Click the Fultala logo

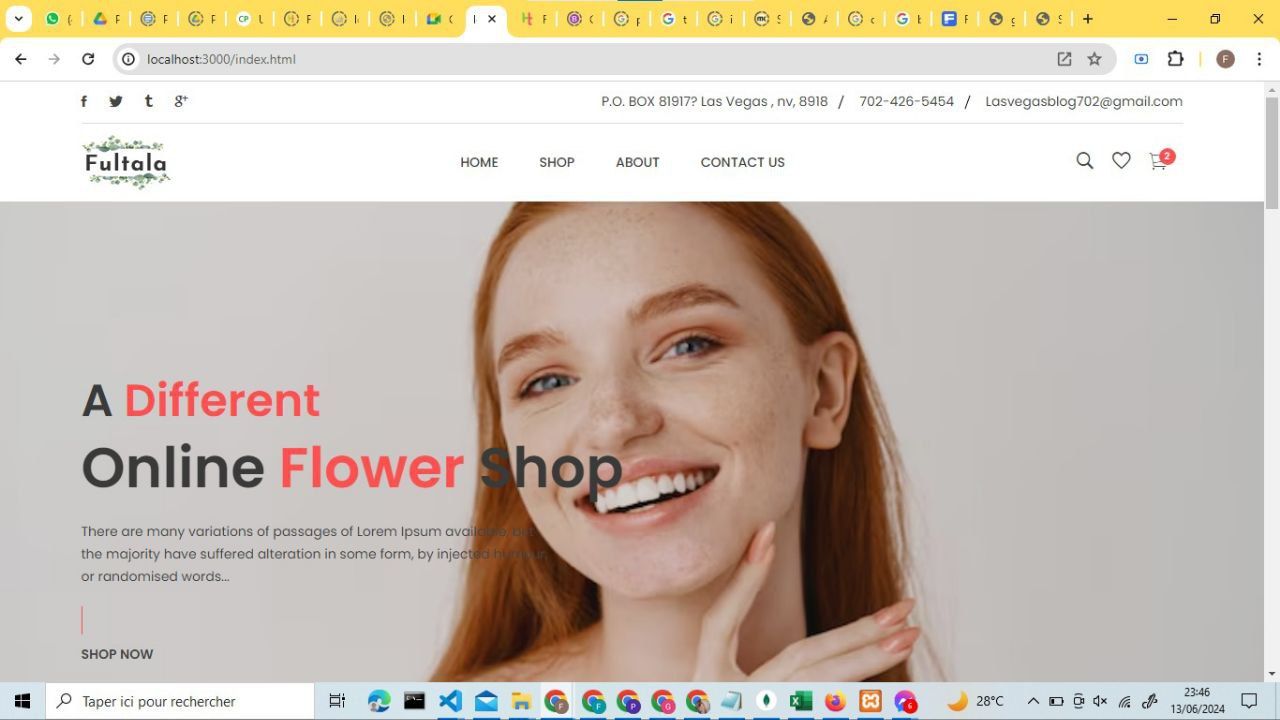(x=126, y=162)
